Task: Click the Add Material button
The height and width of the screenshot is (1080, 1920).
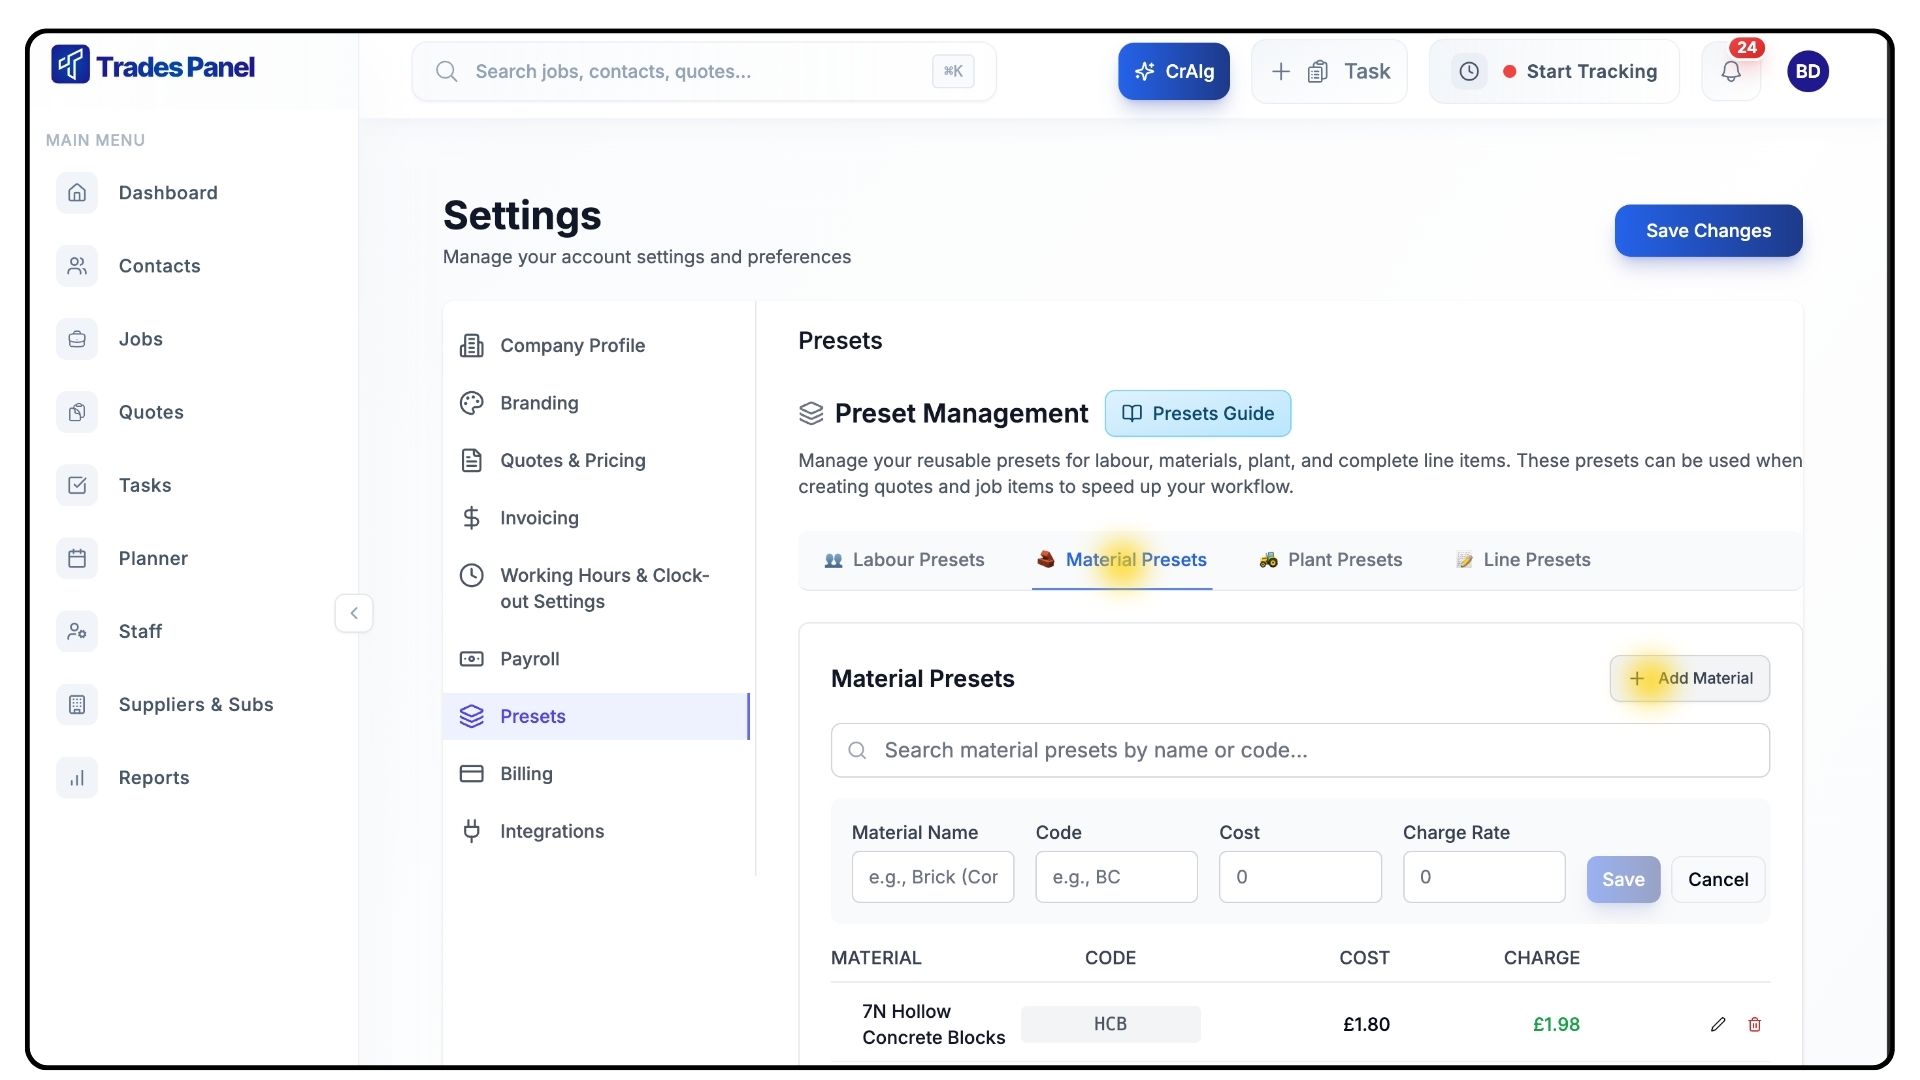Action: click(x=1689, y=678)
